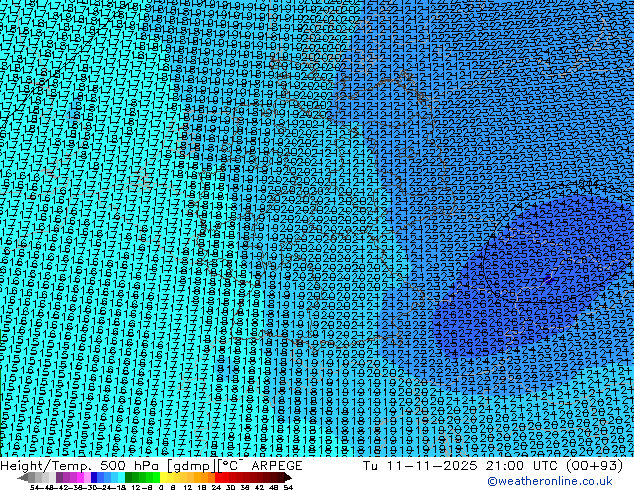Click the cyan legend swatch above -18
The width and height of the screenshot is (634, 490).
click(x=121, y=477)
